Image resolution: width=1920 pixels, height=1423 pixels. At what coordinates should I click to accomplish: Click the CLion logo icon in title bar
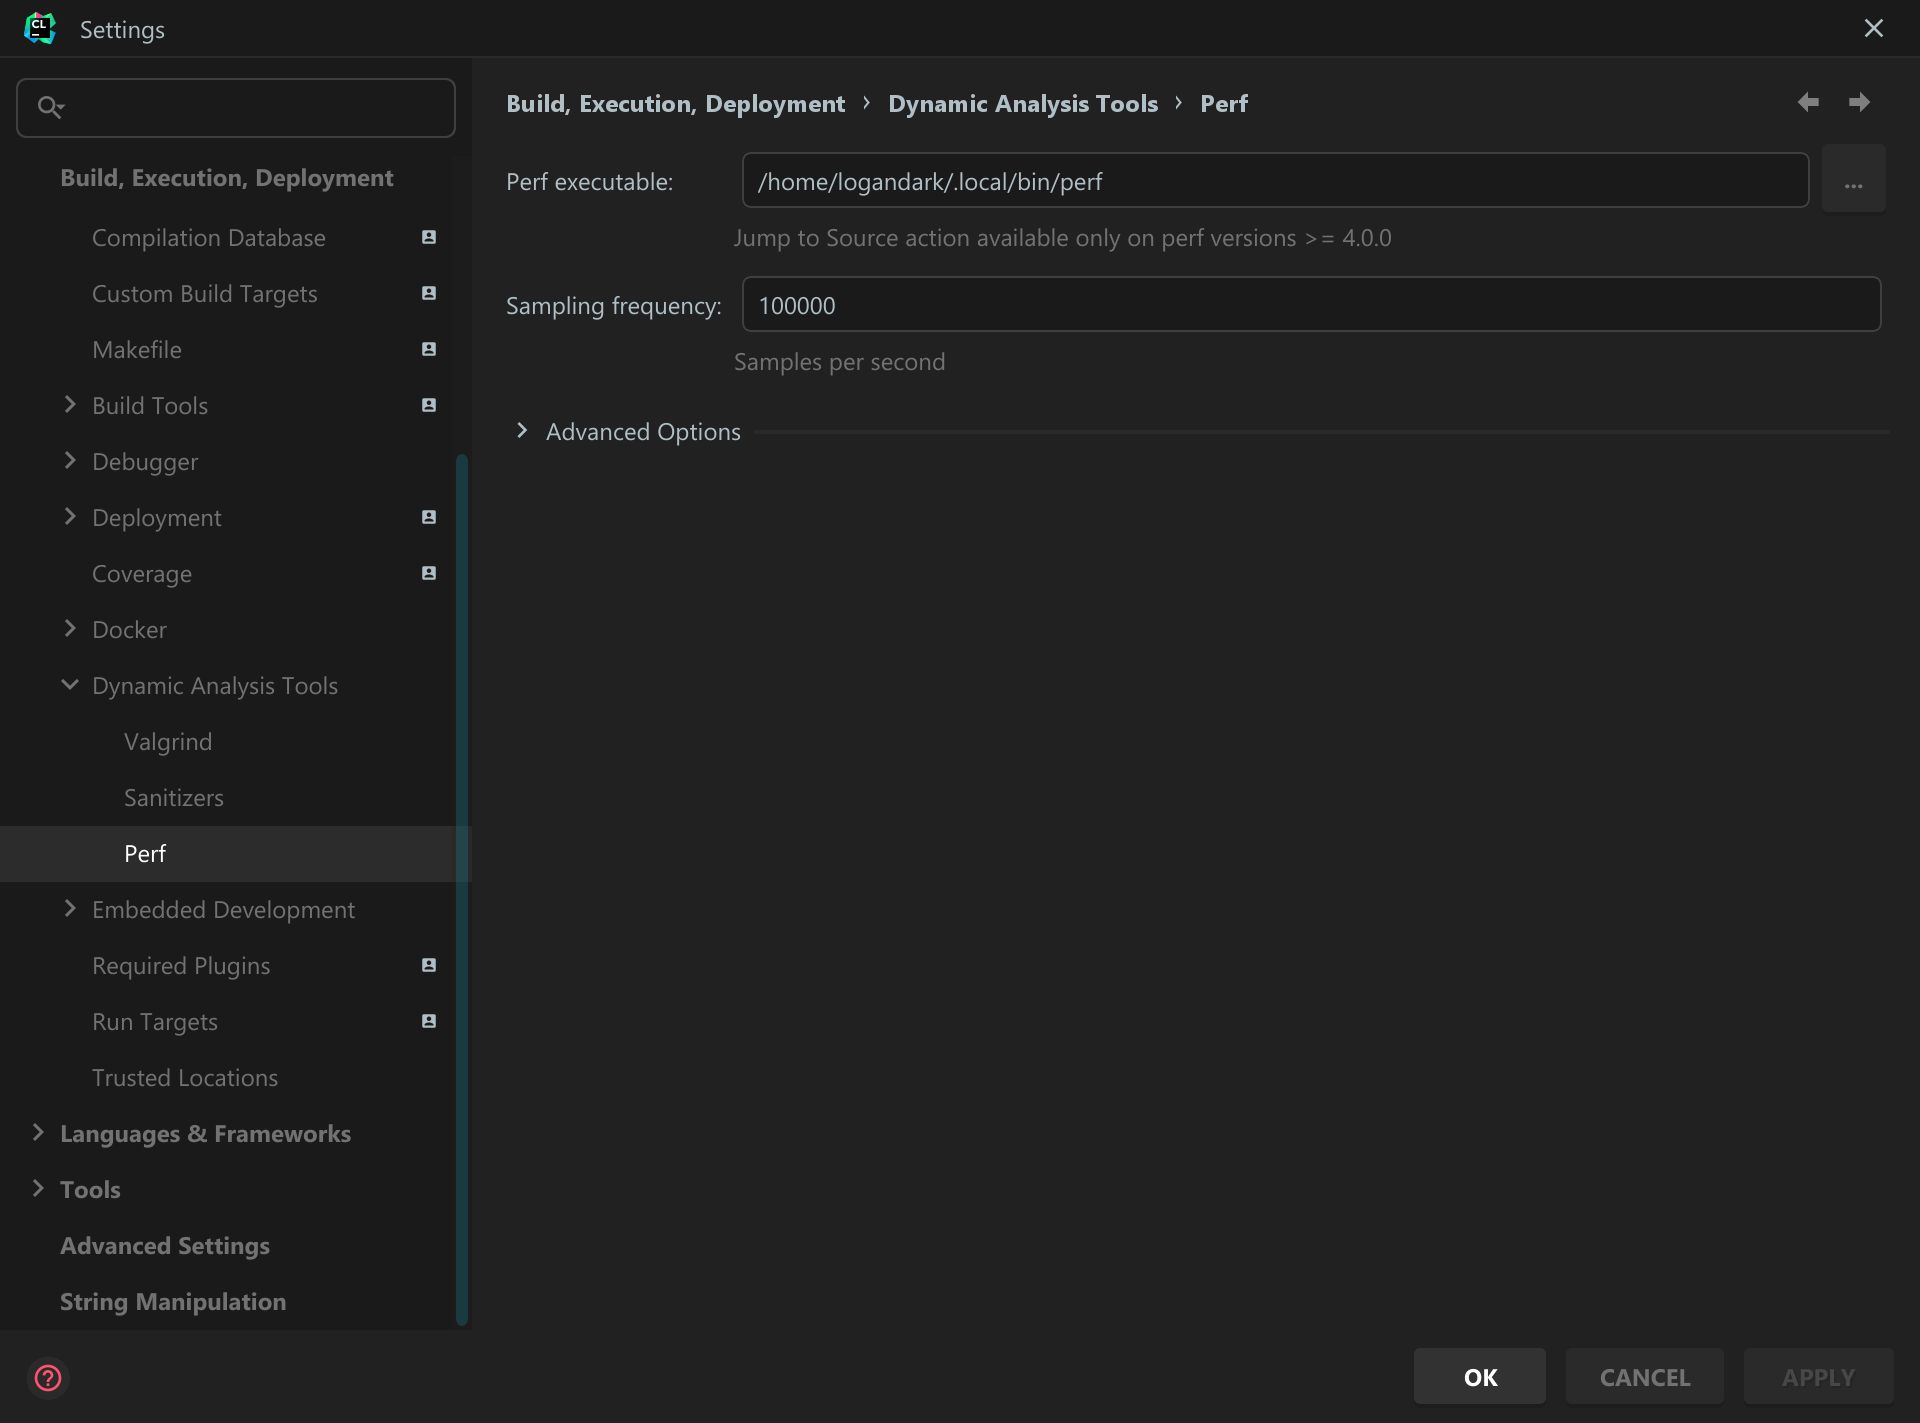pyautogui.click(x=40, y=28)
